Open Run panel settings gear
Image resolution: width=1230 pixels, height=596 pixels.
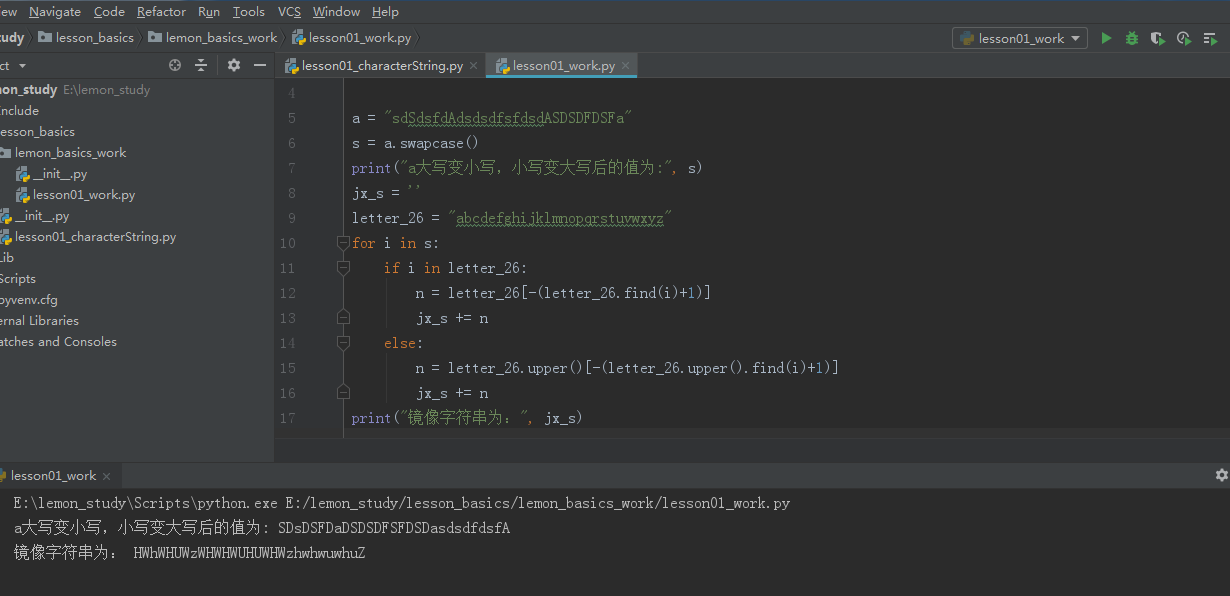1221,475
